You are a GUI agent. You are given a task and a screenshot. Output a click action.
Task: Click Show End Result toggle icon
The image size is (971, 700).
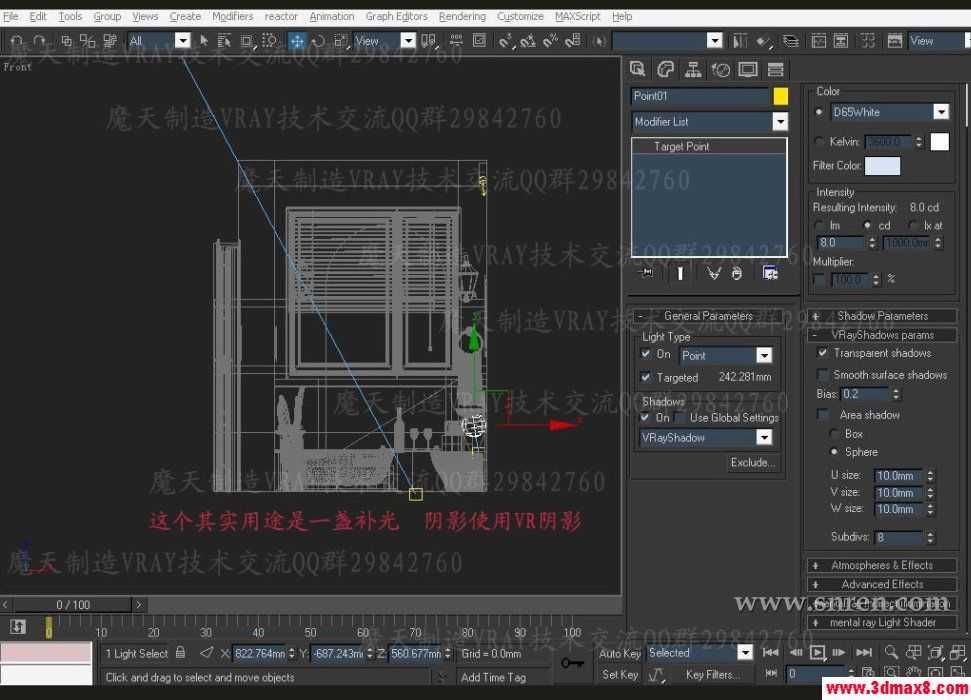679,273
